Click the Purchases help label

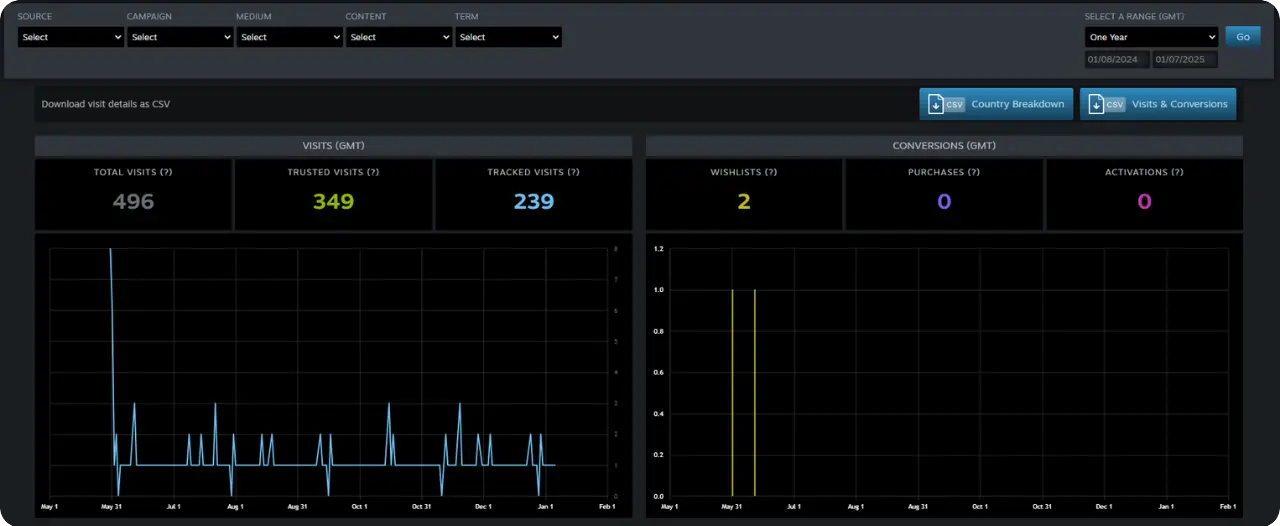pyautogui.click(x=944, y=172)
